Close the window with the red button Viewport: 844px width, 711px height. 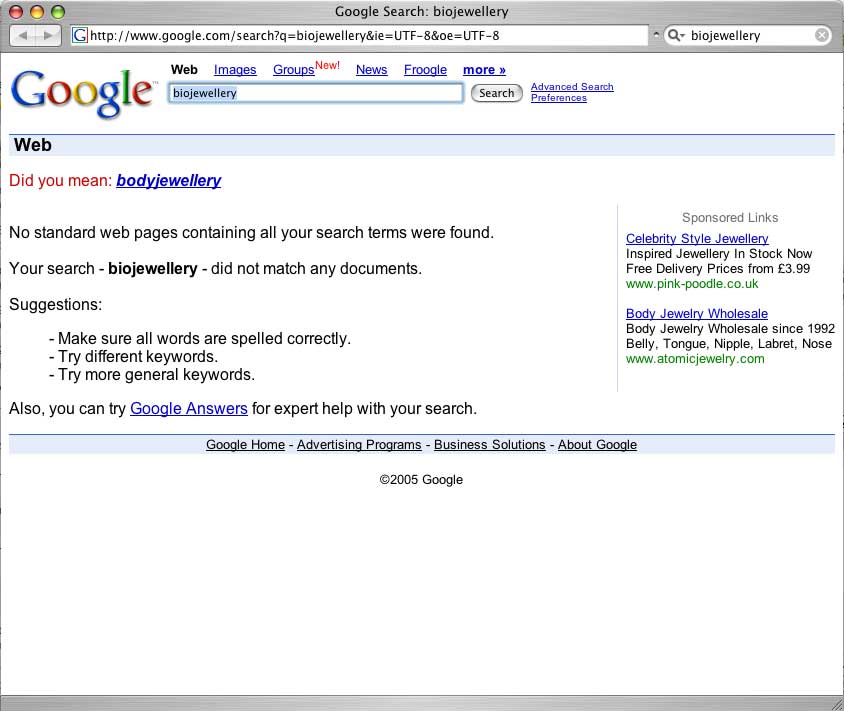pos(16,11)
